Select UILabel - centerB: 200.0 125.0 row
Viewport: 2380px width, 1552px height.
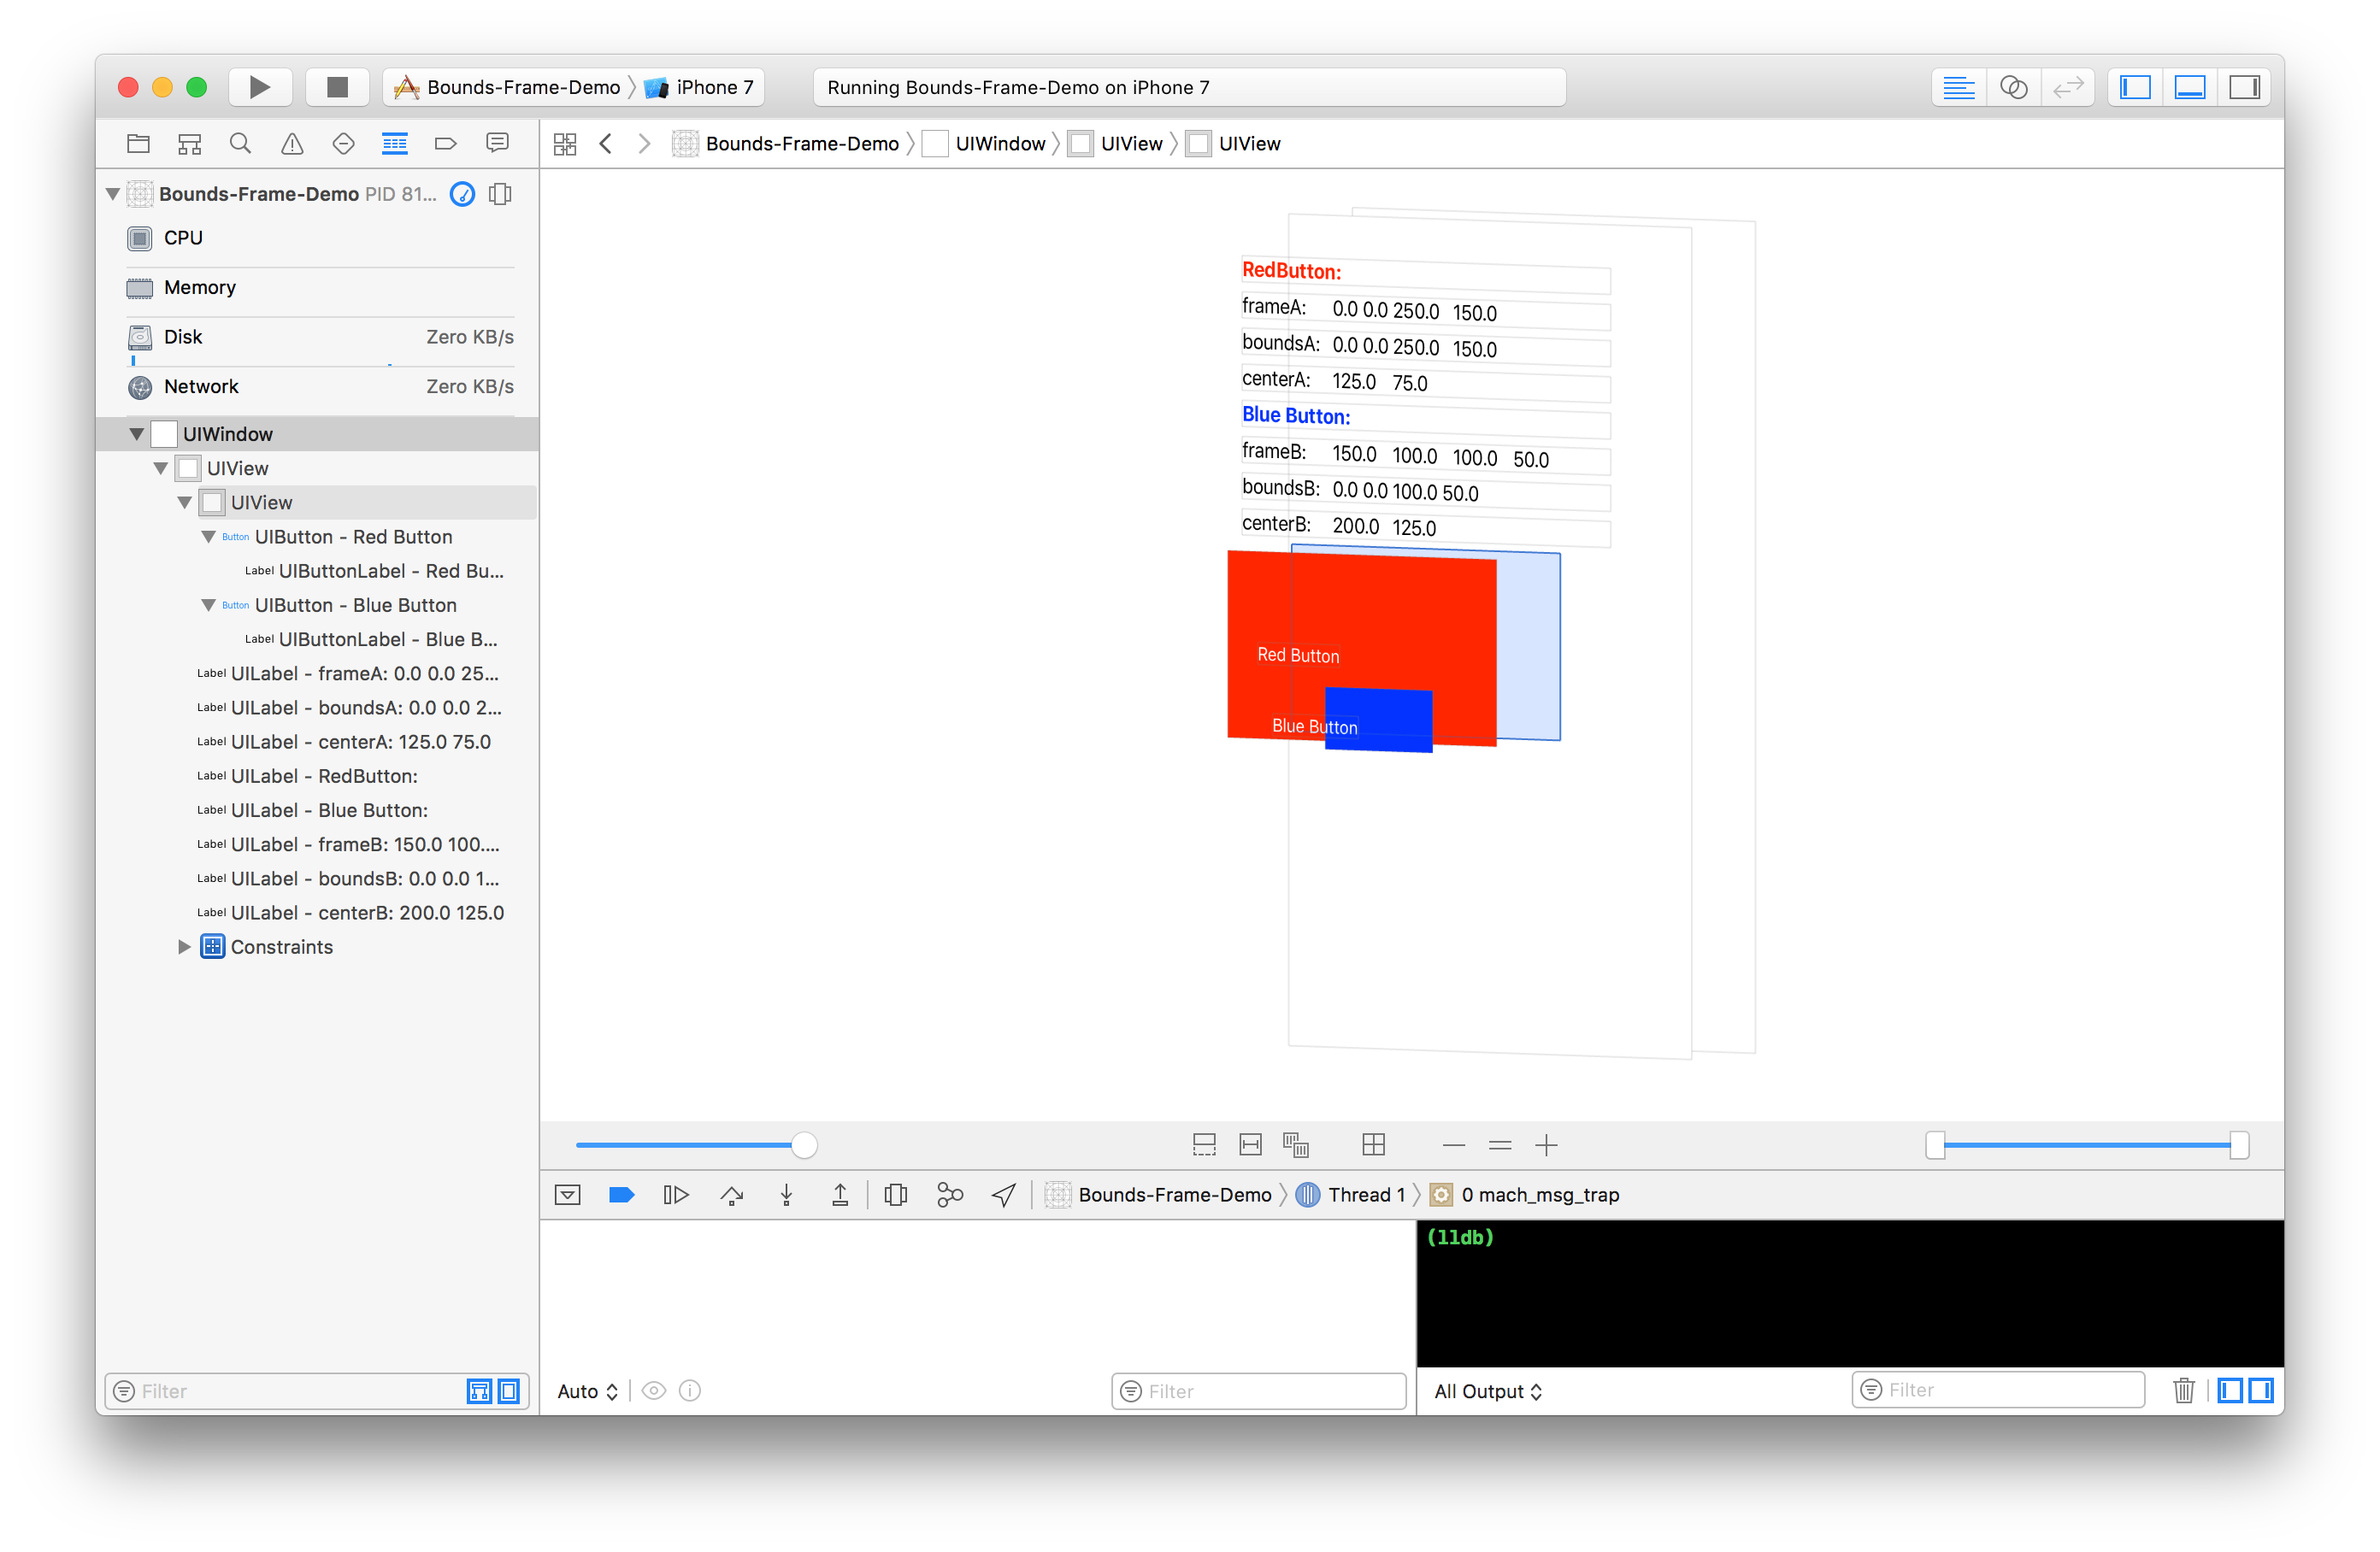[x=316, y=913]
